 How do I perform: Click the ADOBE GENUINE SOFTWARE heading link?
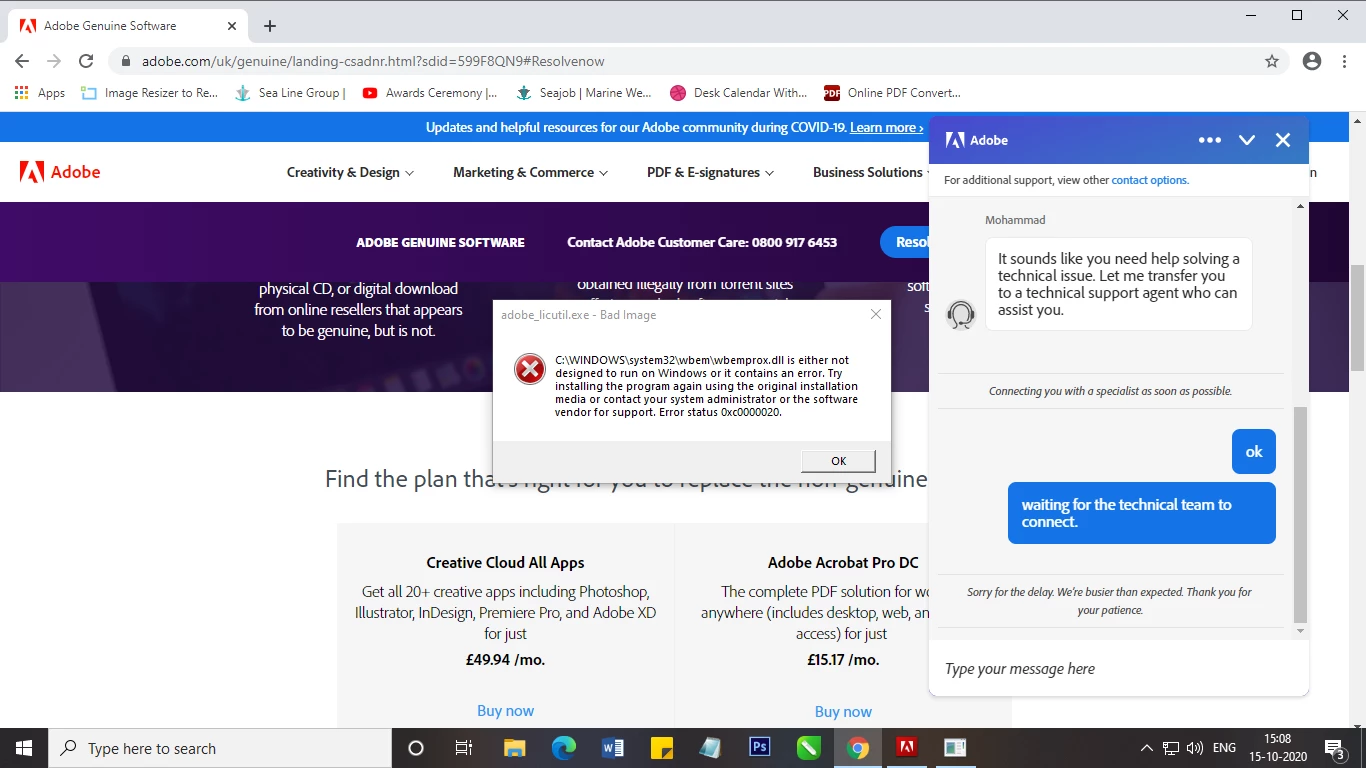(x=440, y=242)
